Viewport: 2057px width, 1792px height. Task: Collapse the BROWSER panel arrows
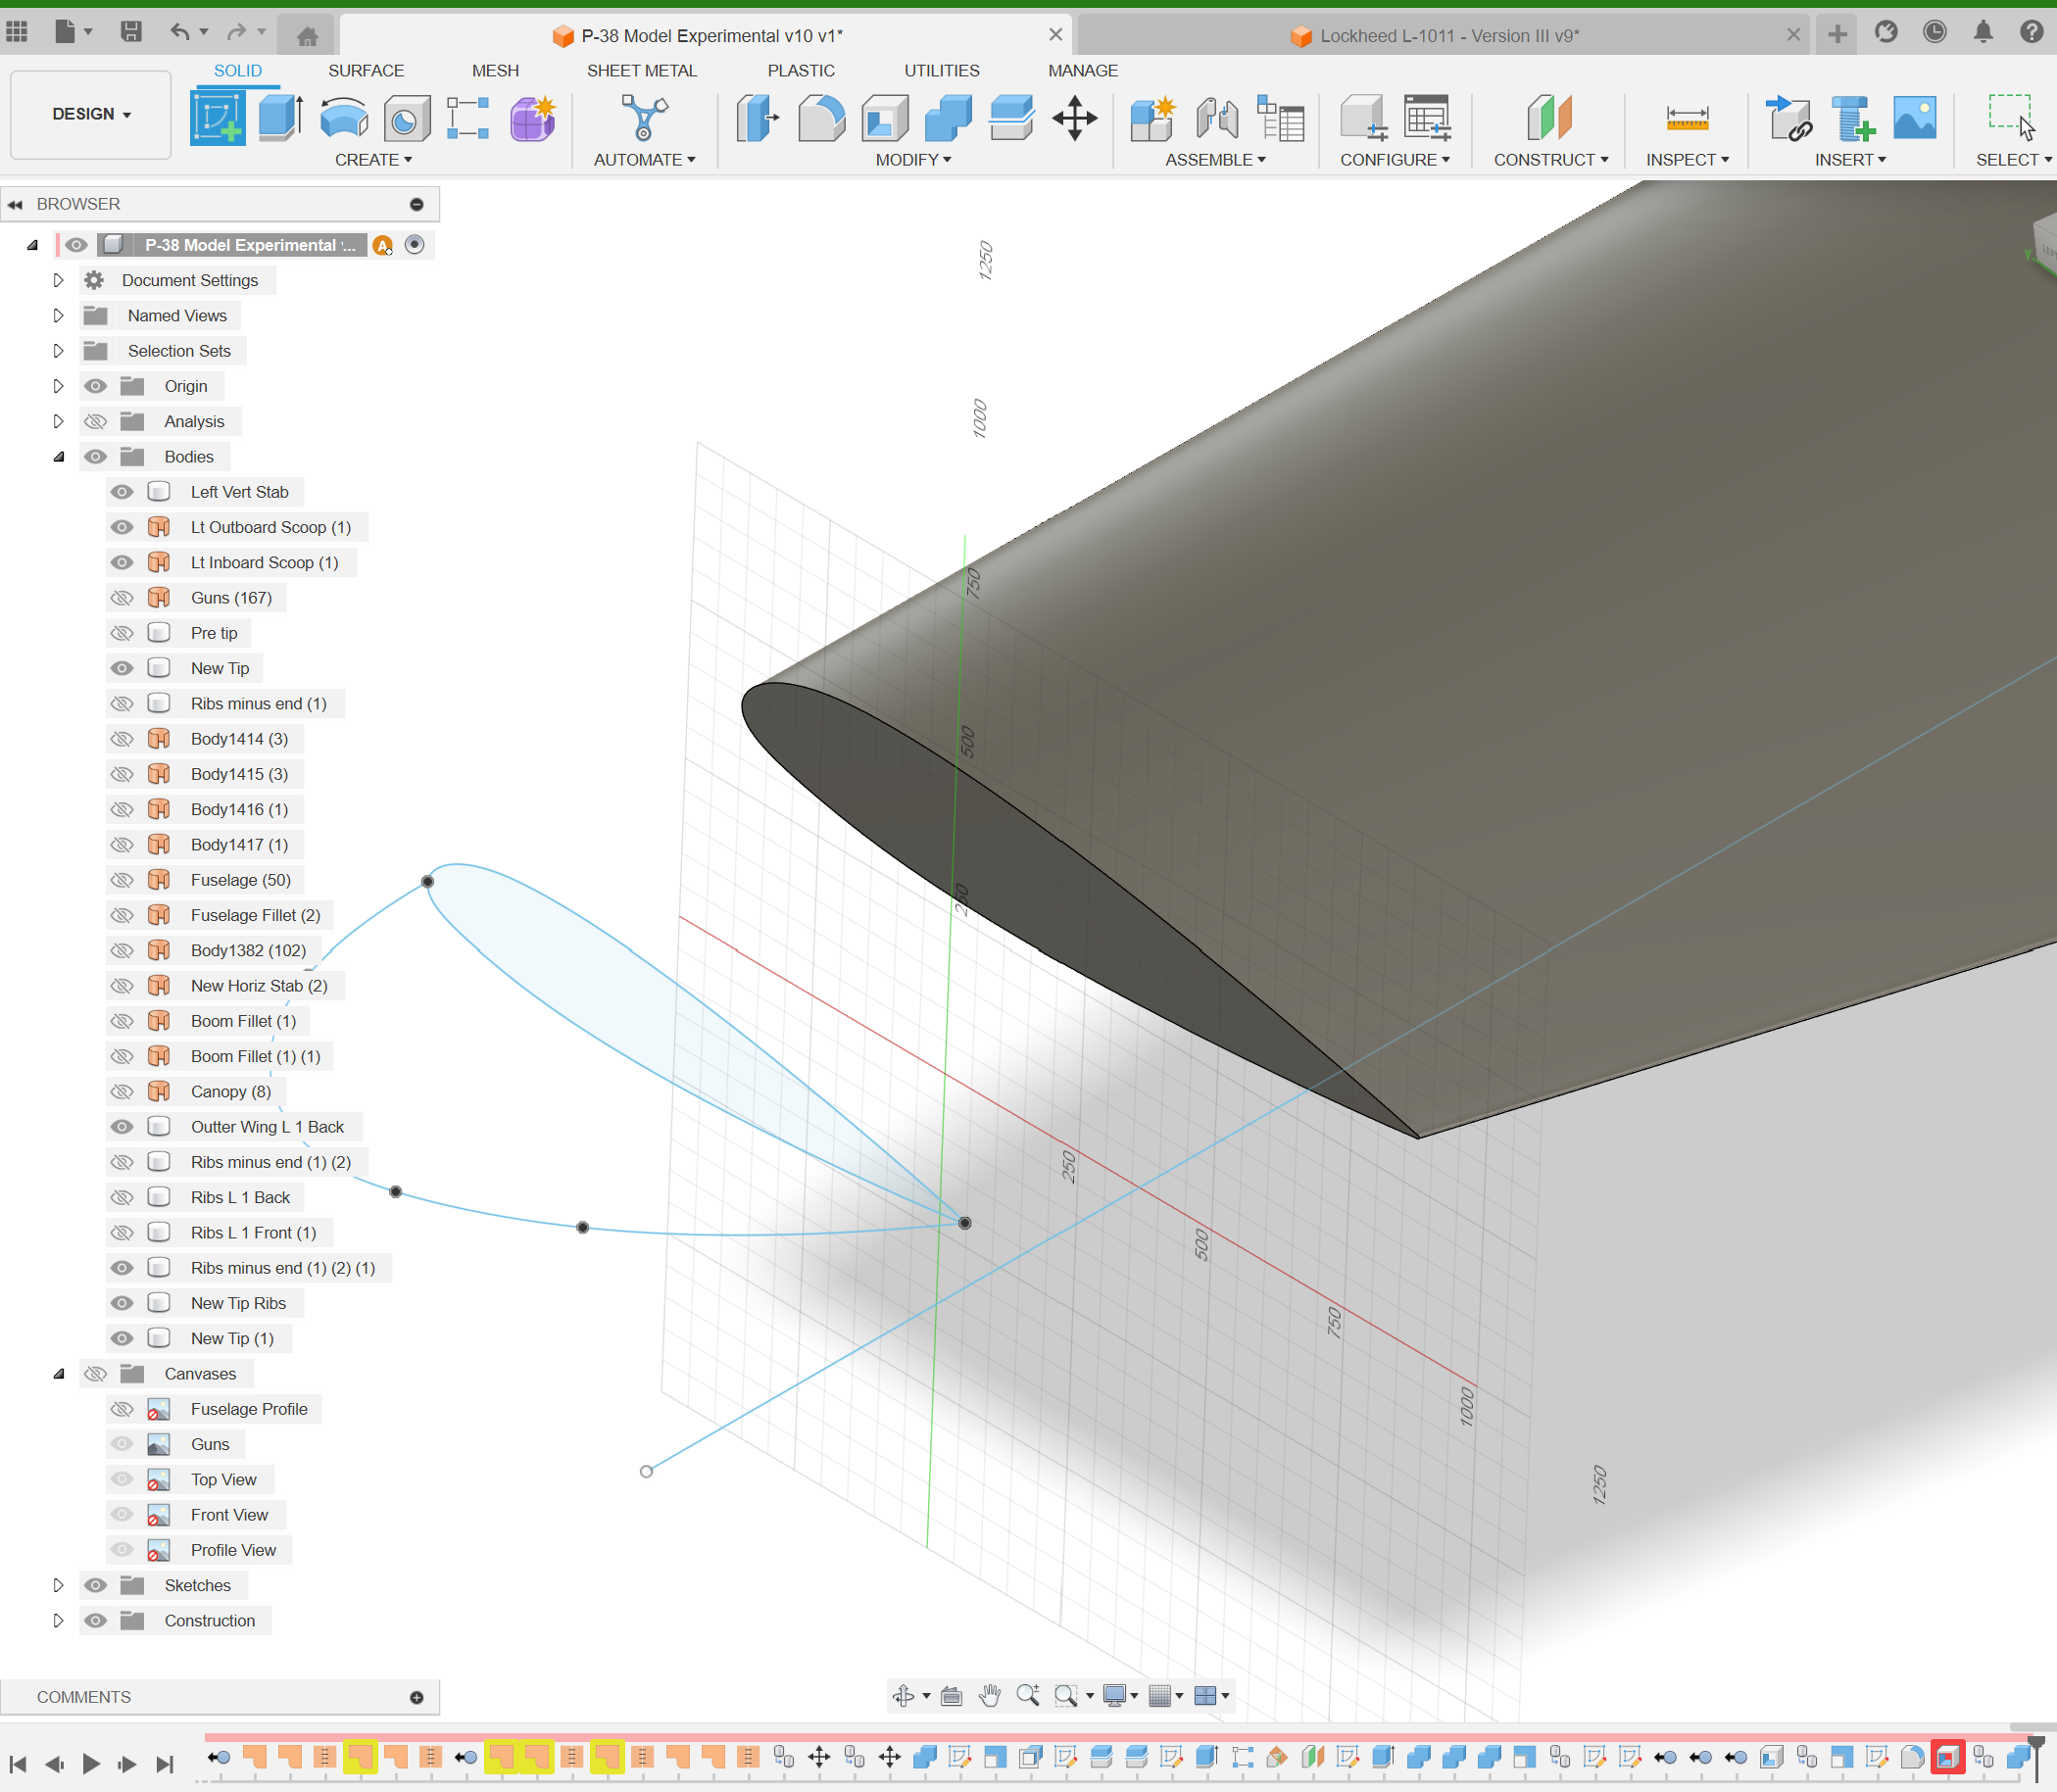[15, 205]
